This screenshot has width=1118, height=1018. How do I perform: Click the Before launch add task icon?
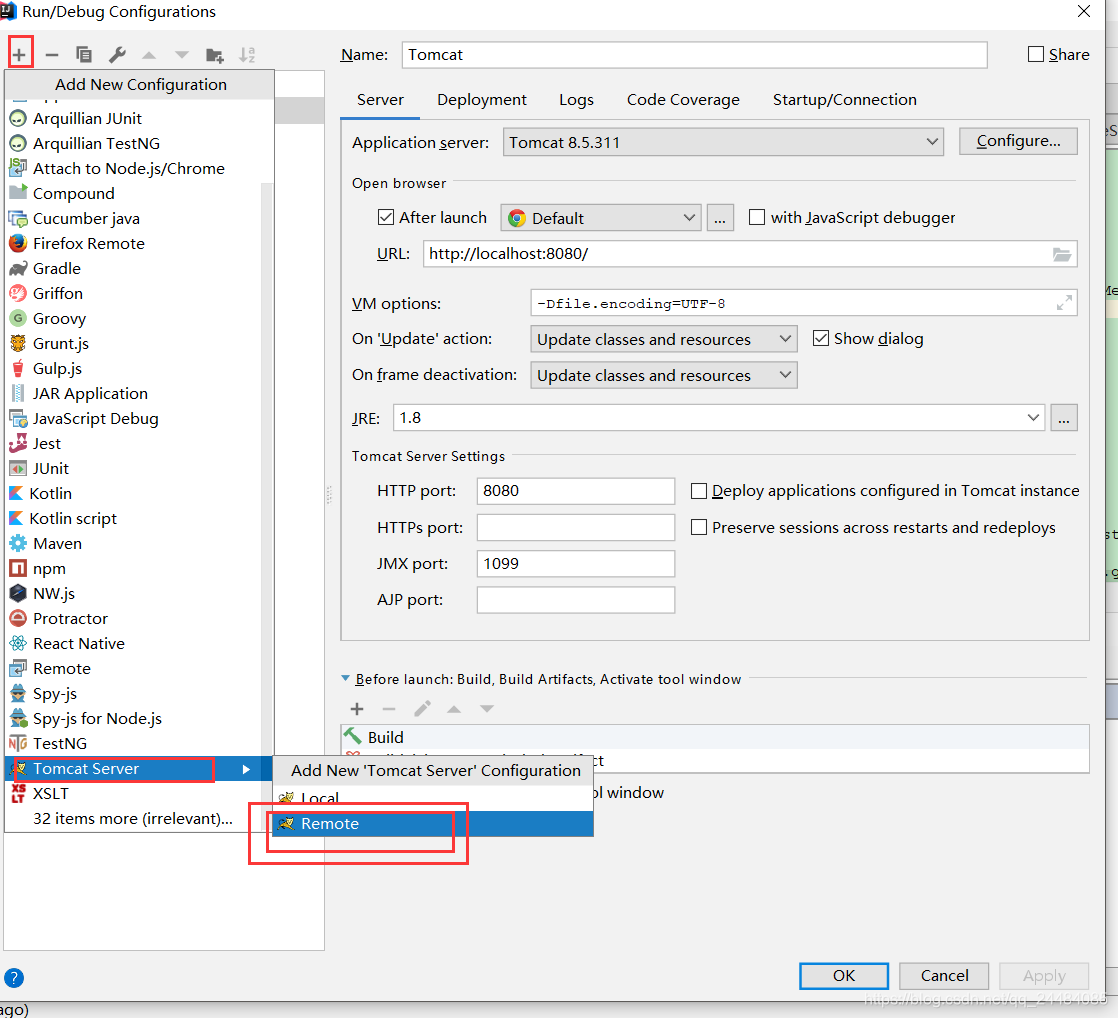point(357,709)
